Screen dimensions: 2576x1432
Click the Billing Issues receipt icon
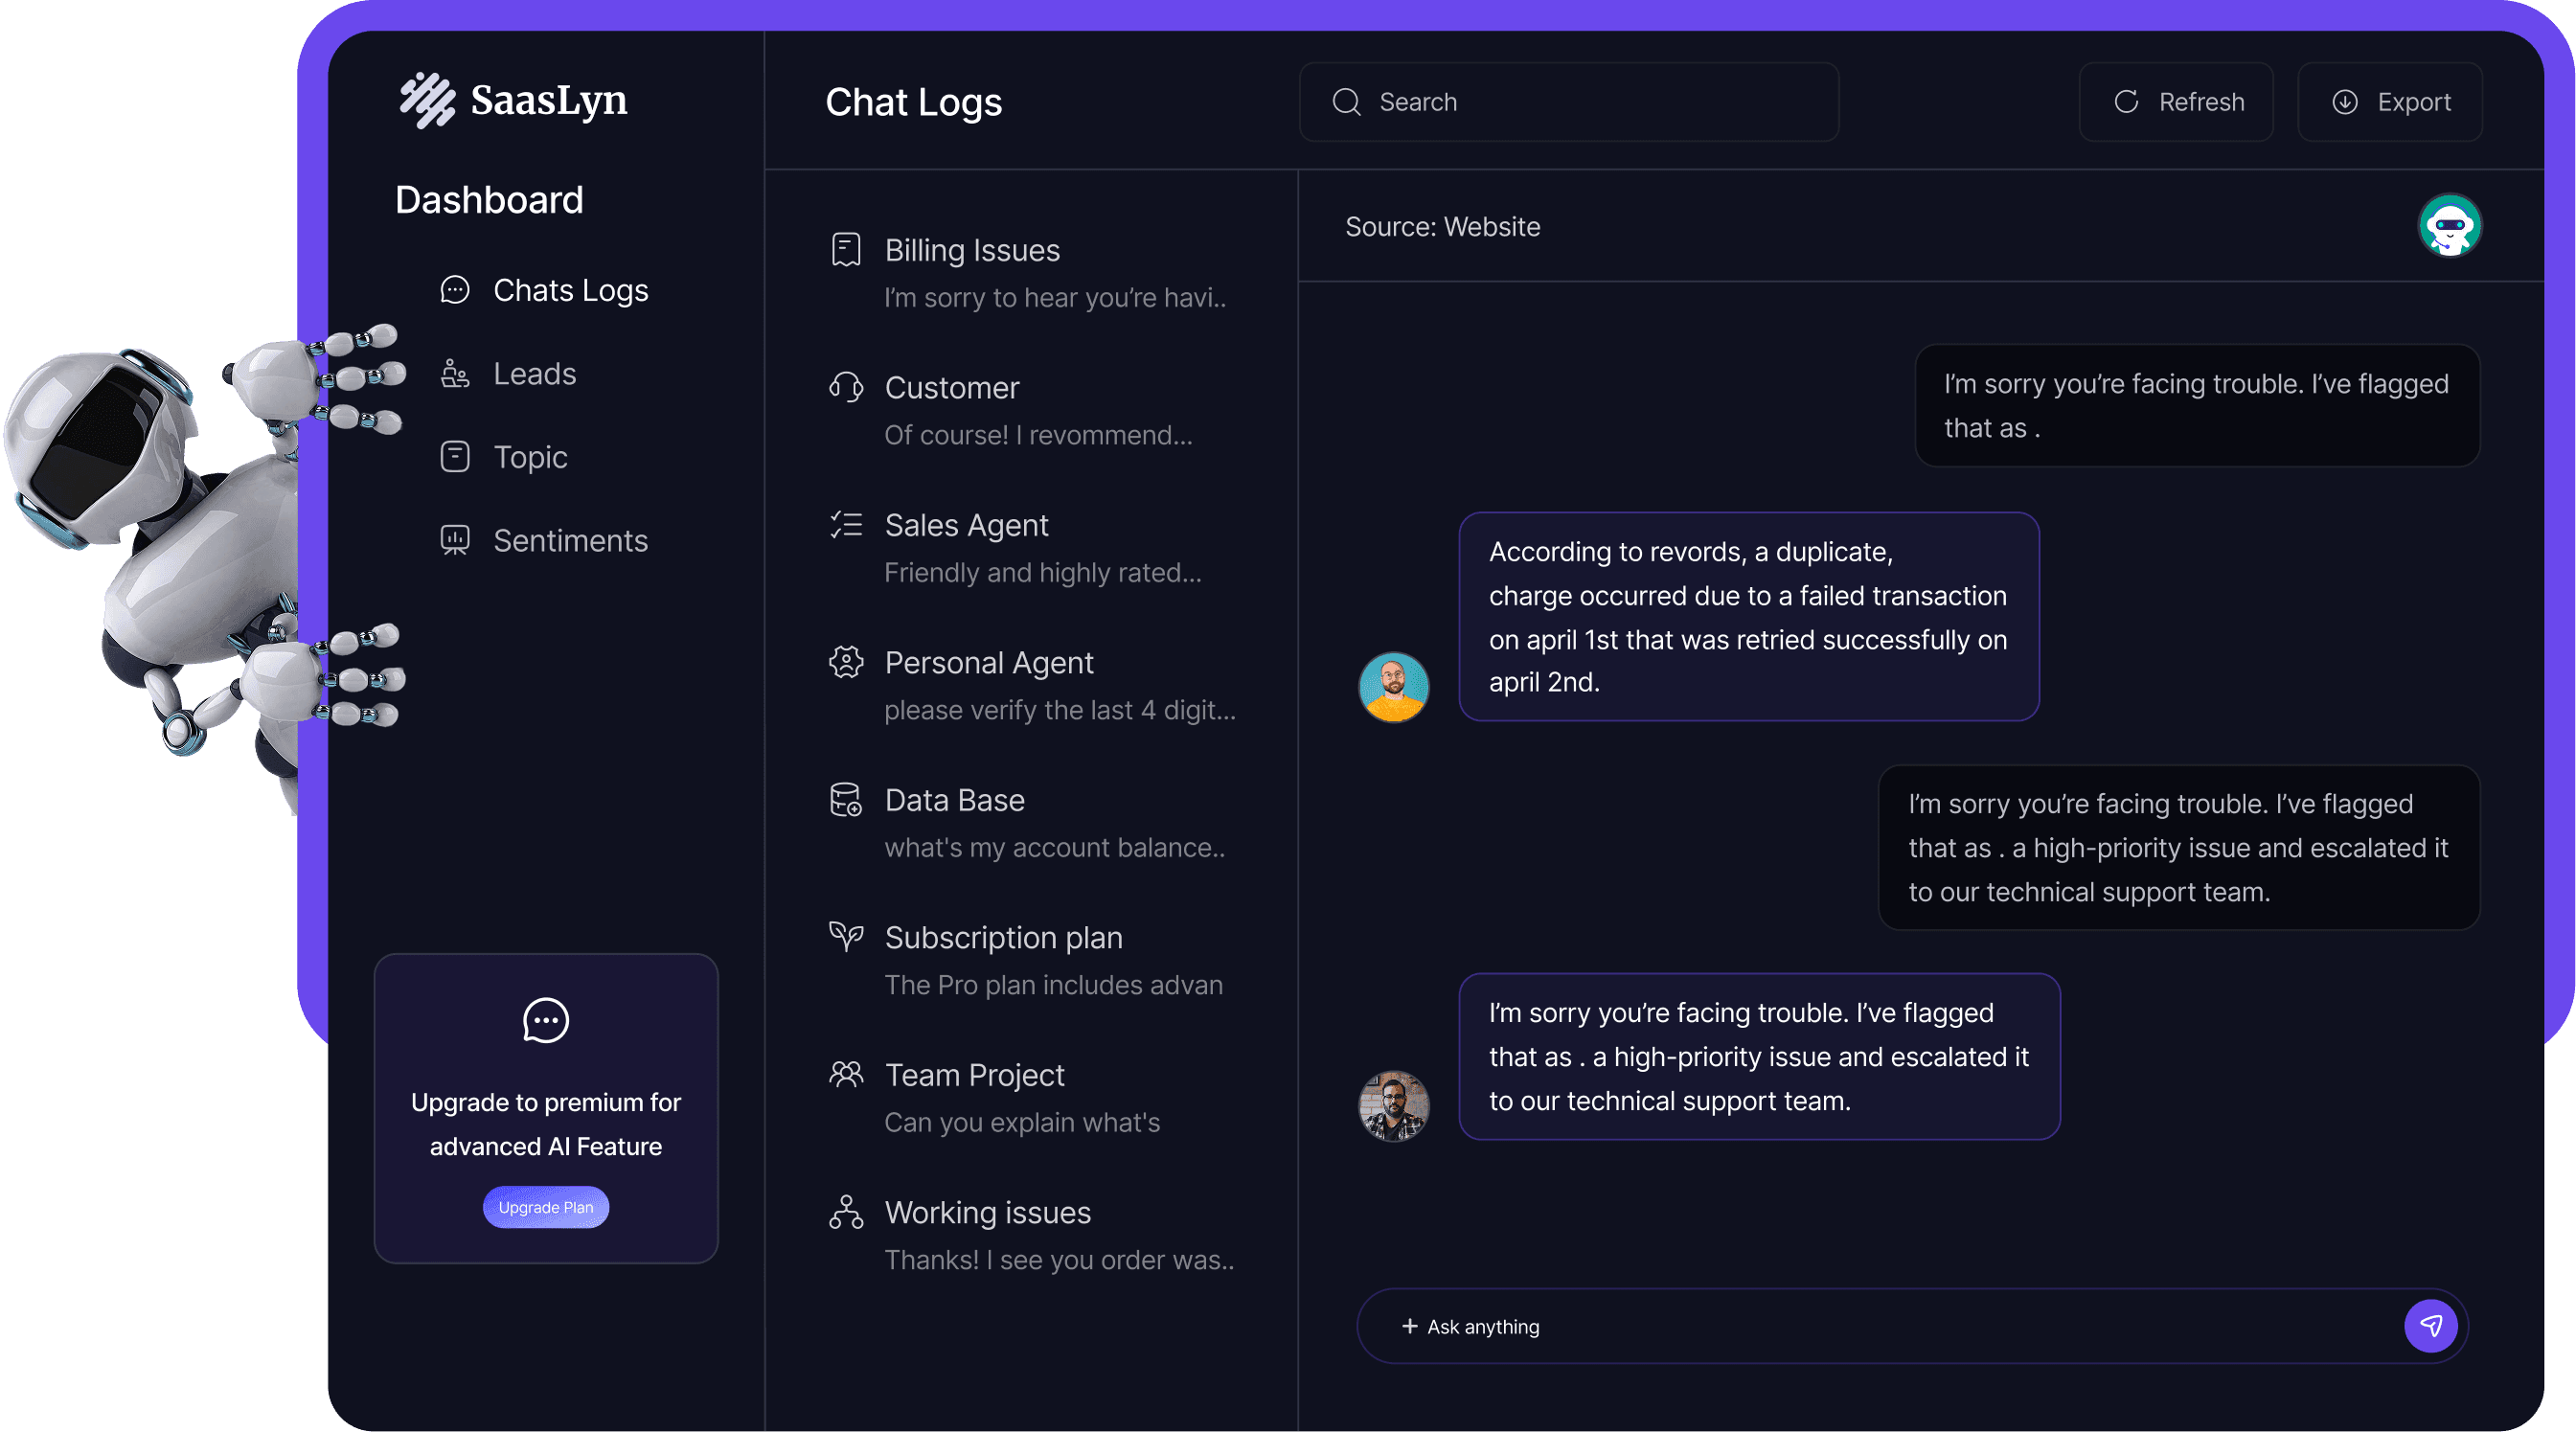(x=846, y=250)
